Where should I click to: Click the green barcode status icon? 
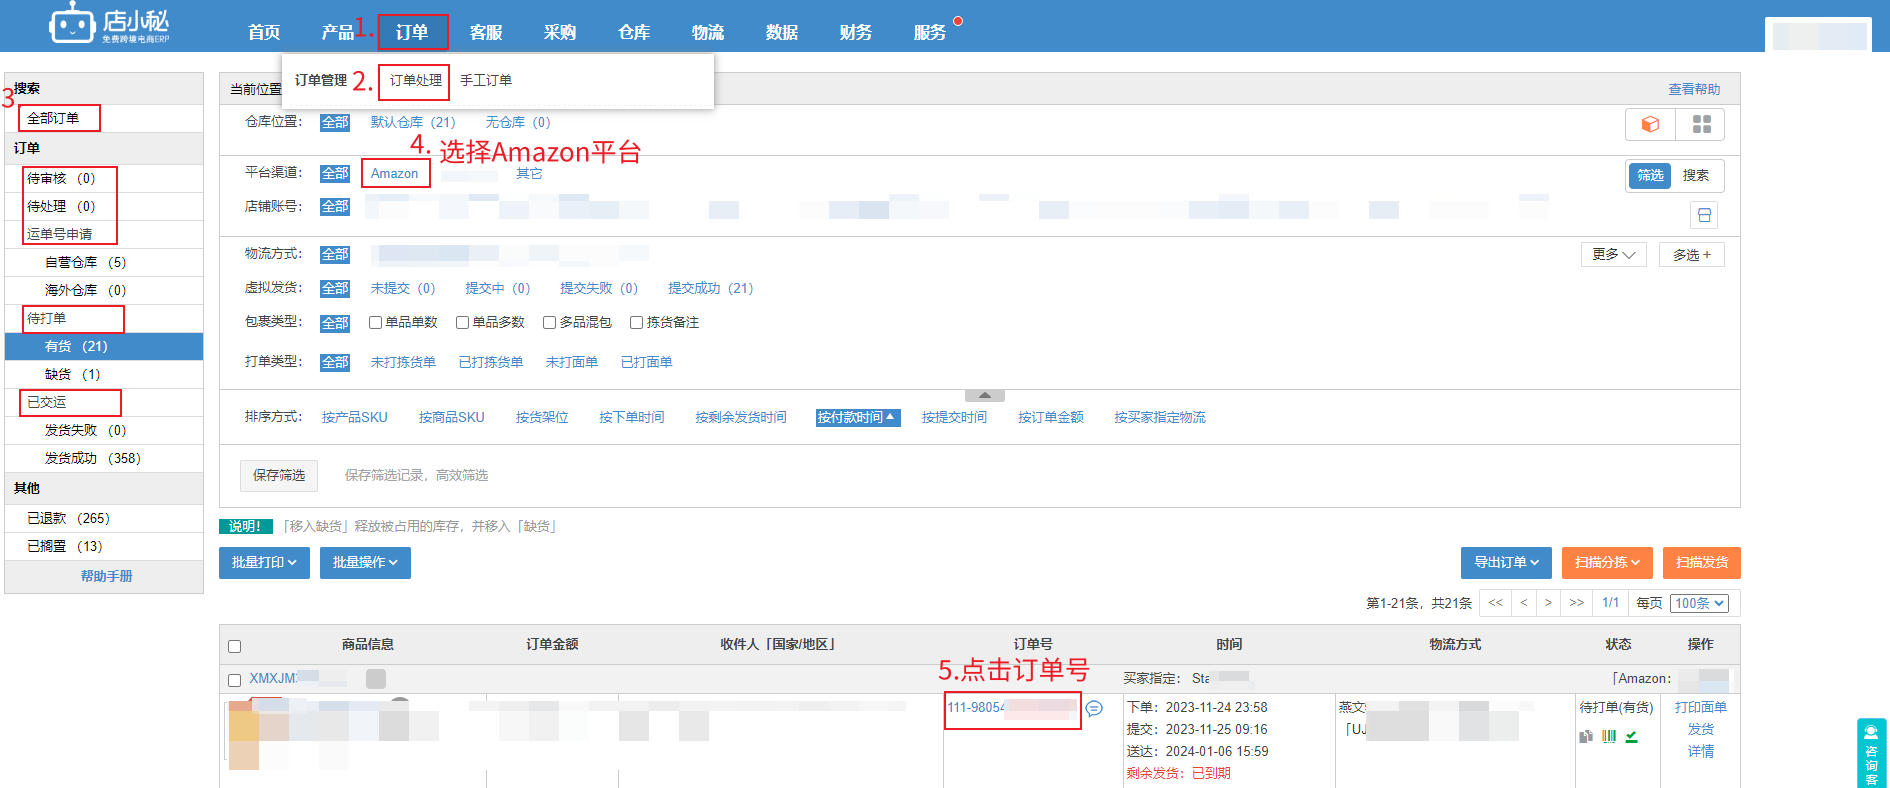1609,737
